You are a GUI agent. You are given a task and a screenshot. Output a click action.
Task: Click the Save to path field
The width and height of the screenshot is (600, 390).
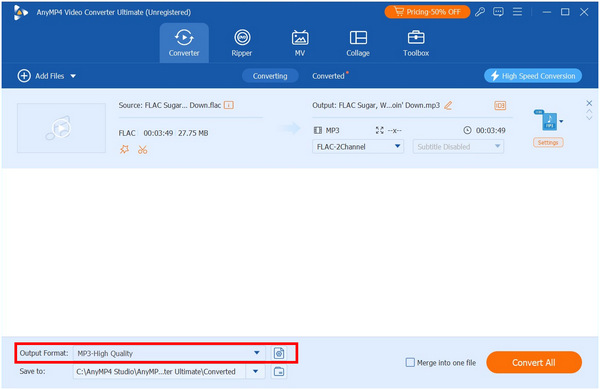pyautogui.click(x=159, y=371)
